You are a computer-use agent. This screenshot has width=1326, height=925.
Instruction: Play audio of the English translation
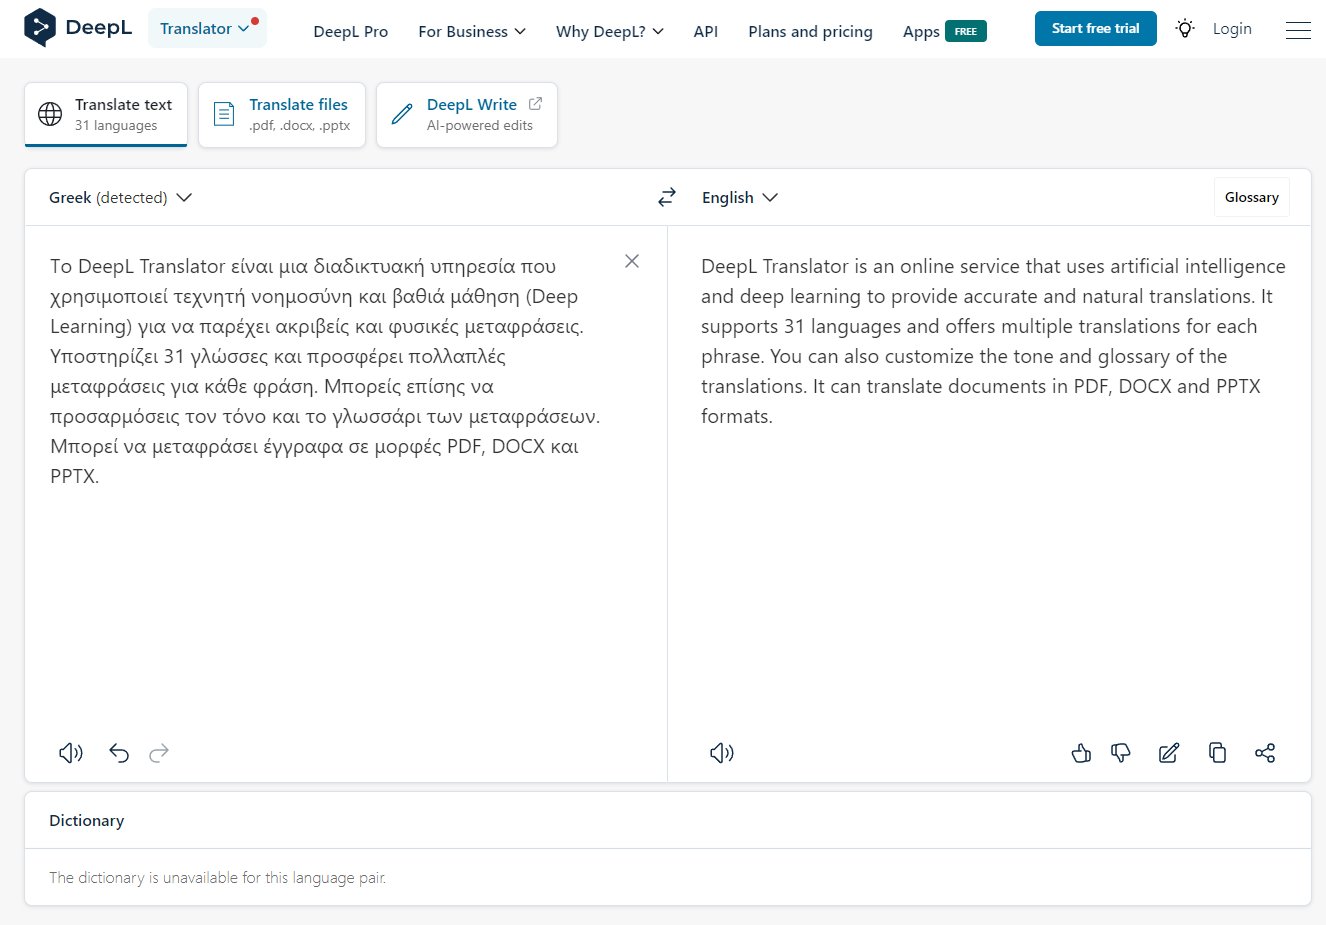tap(721, 753)
